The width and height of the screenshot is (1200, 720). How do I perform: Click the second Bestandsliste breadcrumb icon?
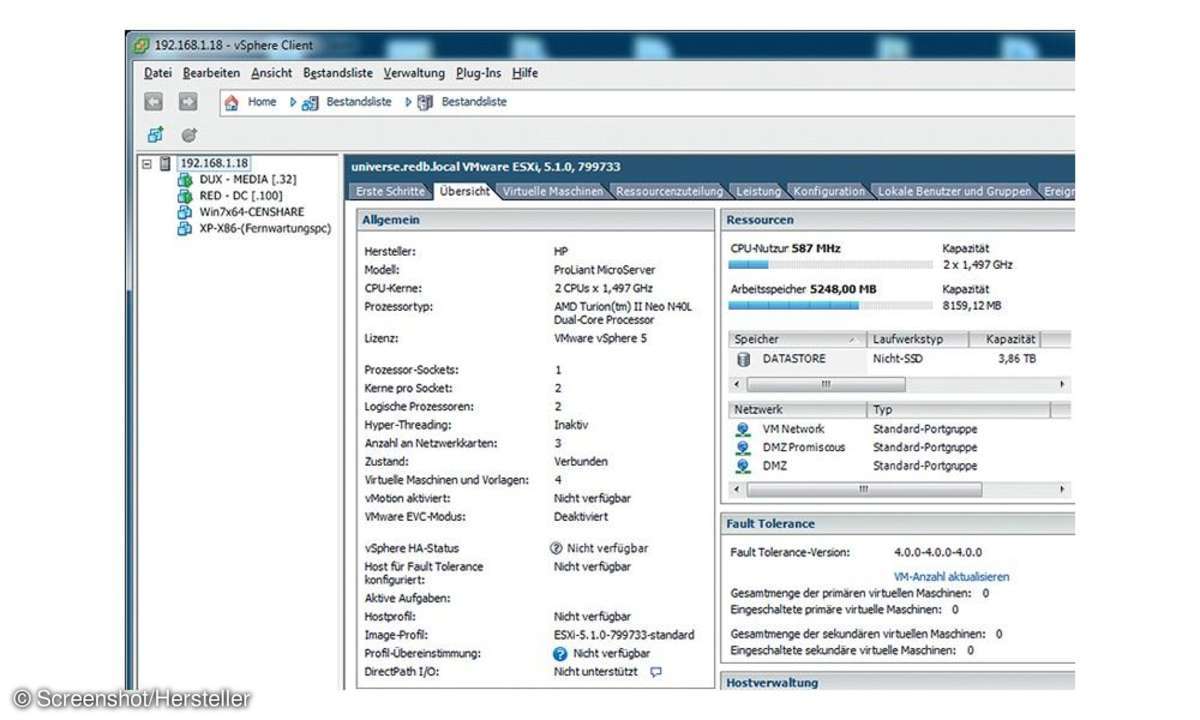pos(426,102)
